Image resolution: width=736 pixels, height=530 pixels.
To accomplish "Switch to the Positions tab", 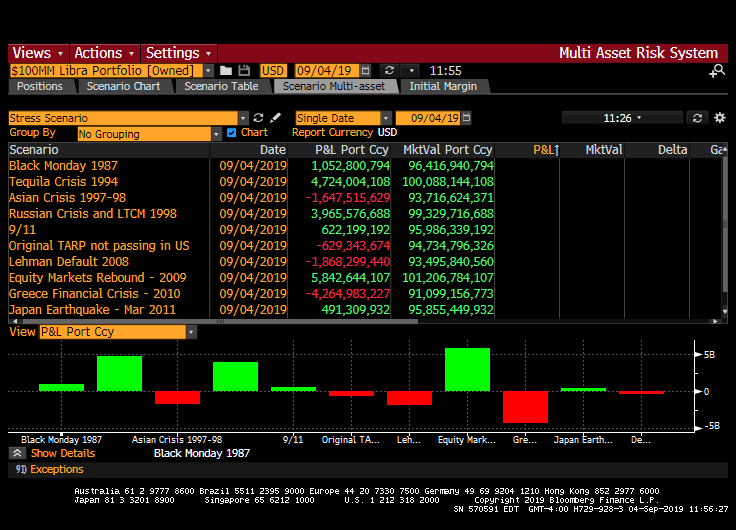I will (40, 86).
